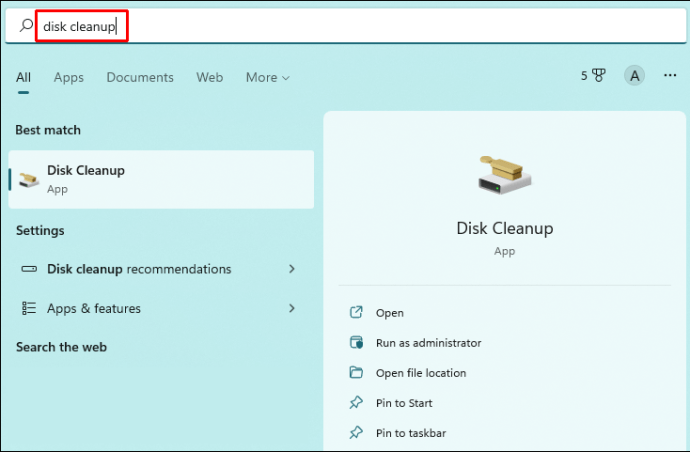The width and height of the screenshot is (690, 452).
Task: Select the Web search tab
Action: (x=210, y=77)
